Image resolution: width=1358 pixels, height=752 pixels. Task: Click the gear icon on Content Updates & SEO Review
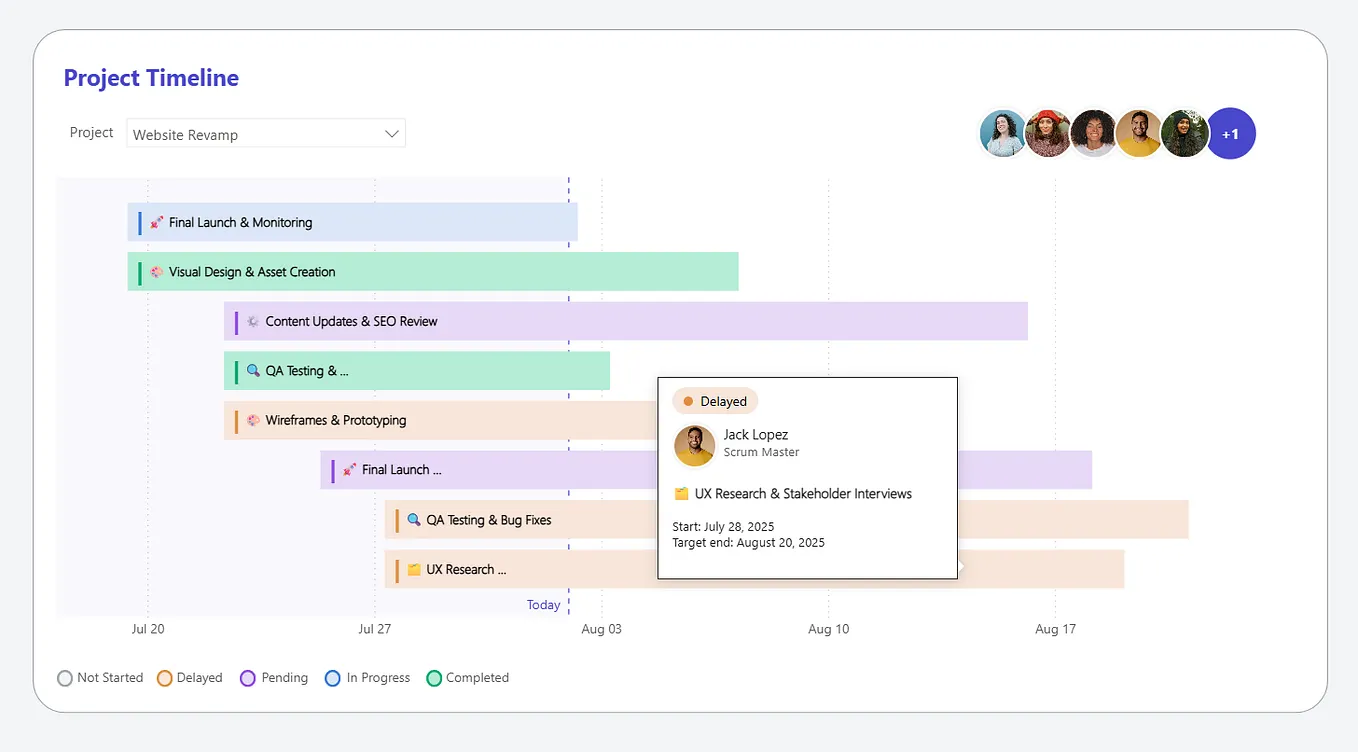pos(251,321)
